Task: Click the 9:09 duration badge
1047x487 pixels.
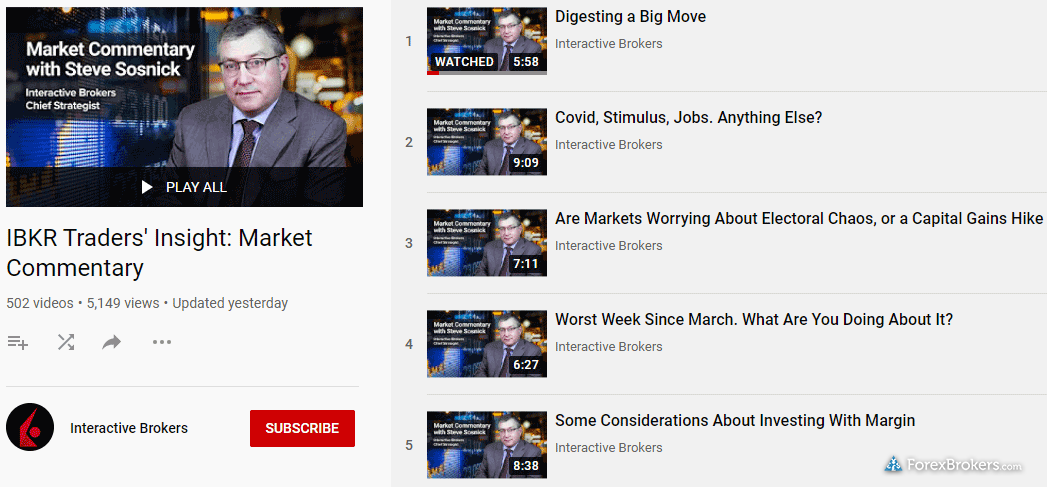Action: pos(526,163)
